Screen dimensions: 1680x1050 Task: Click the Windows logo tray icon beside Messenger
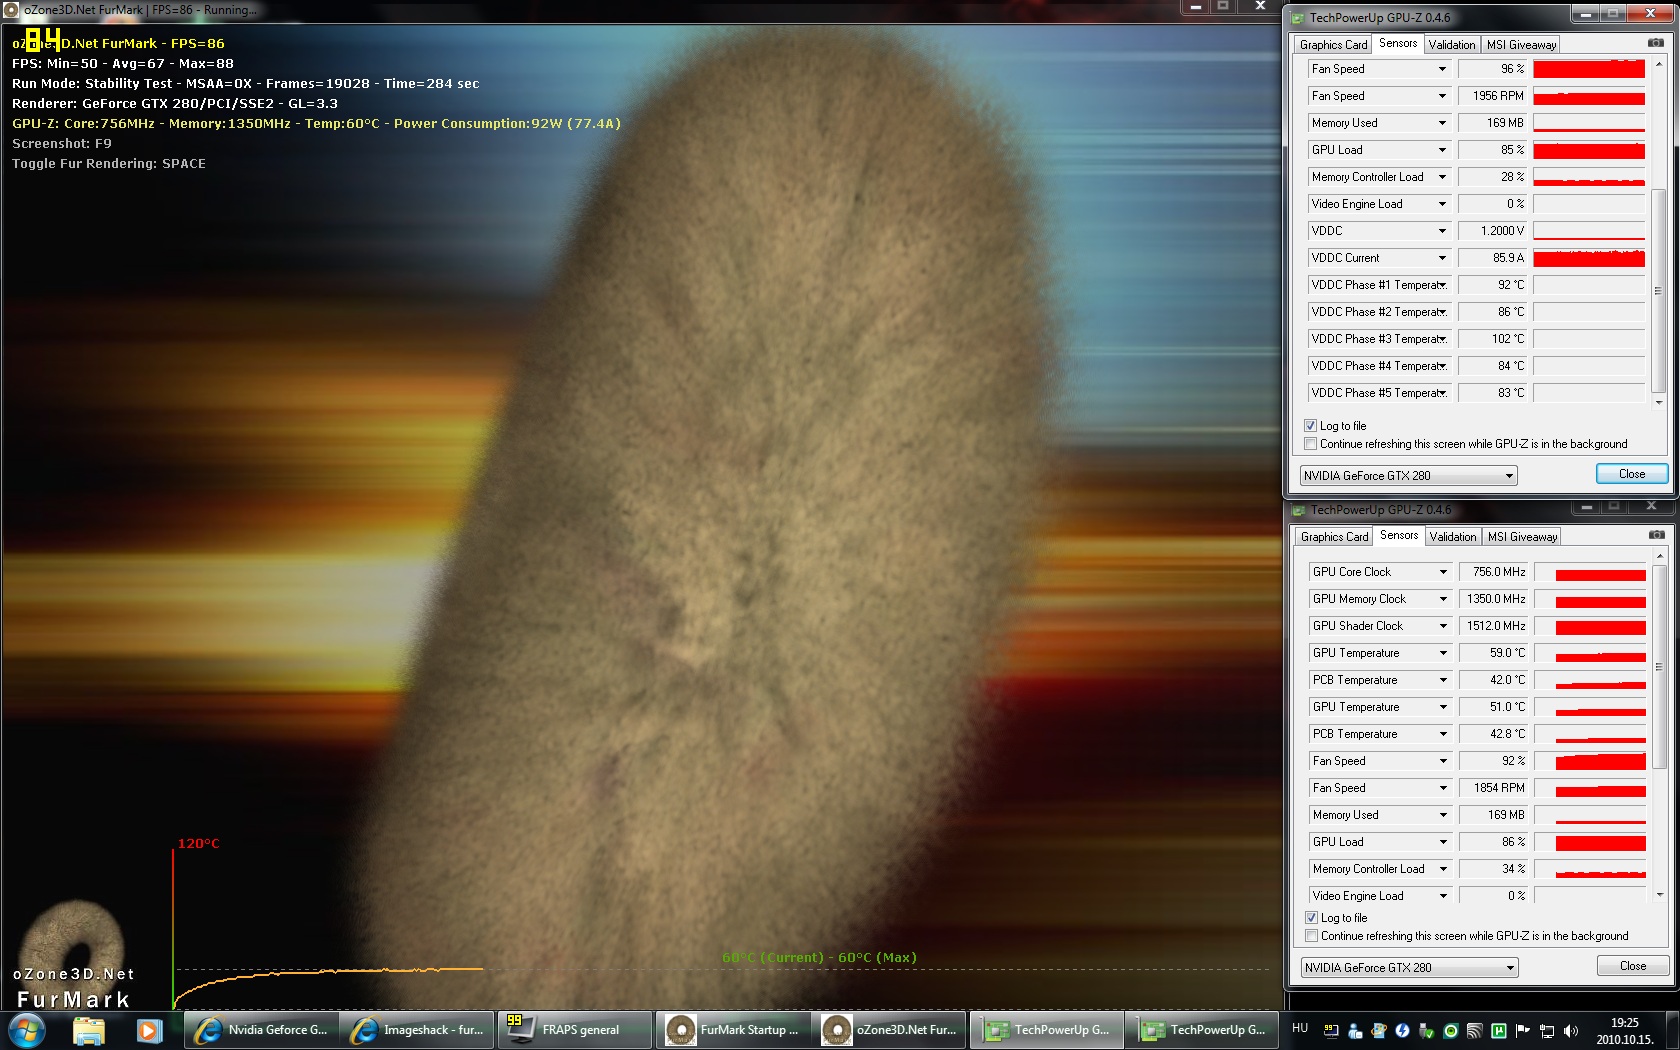1379,1030
